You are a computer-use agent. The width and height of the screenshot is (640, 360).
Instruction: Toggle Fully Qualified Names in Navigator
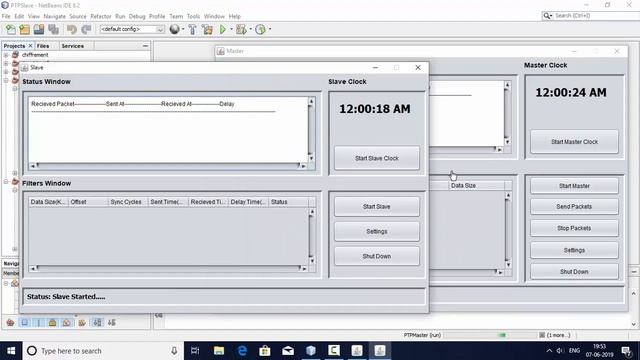click(82, 322)
